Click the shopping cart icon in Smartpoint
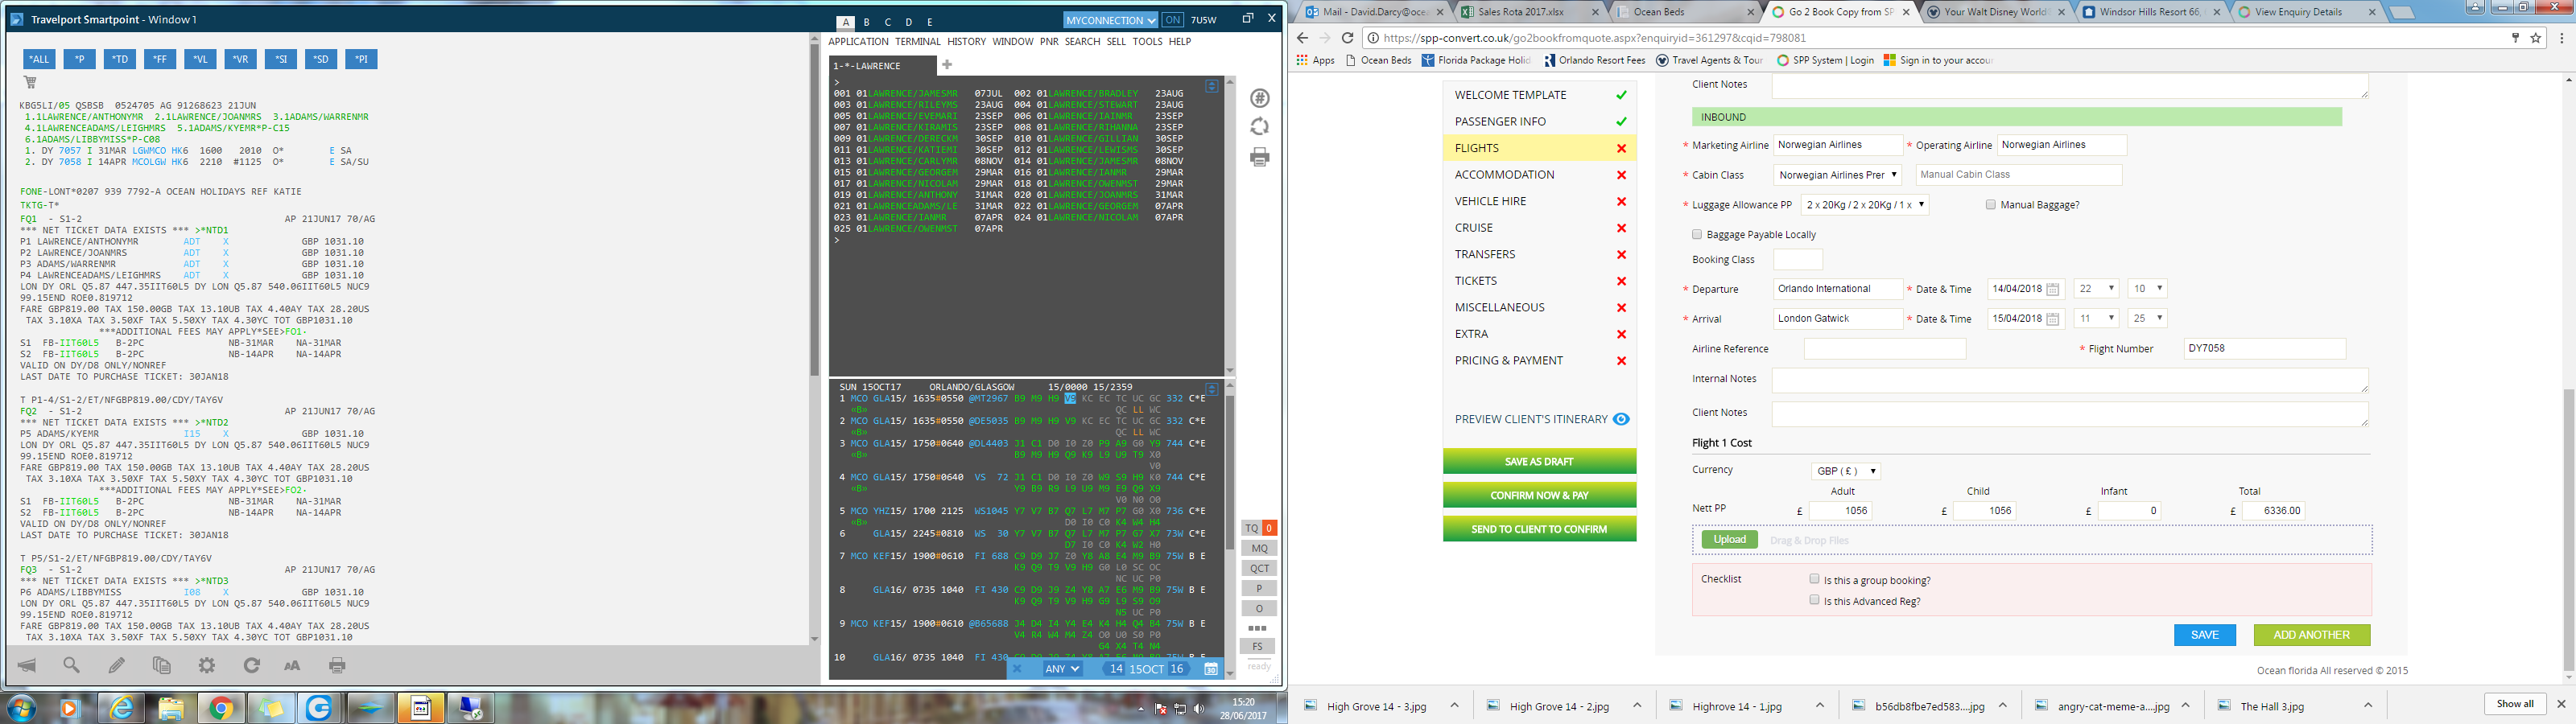This screenshot has width=2576, height=724. coord(30,83)
